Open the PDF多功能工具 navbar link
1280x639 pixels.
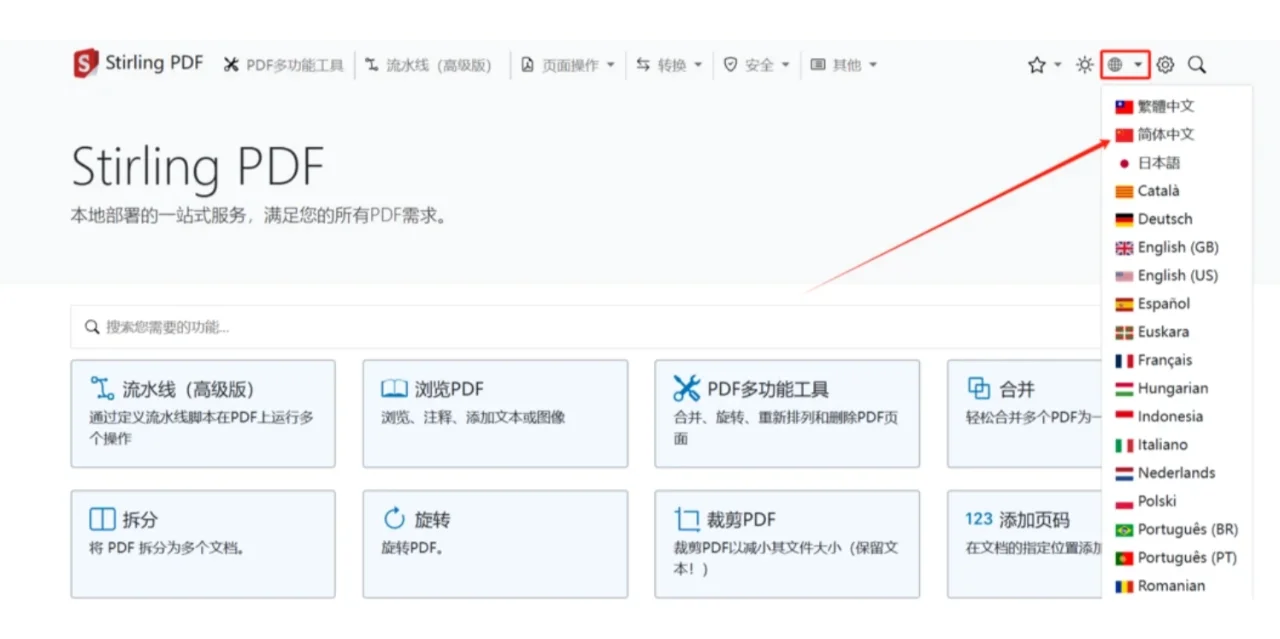(284, 65)
